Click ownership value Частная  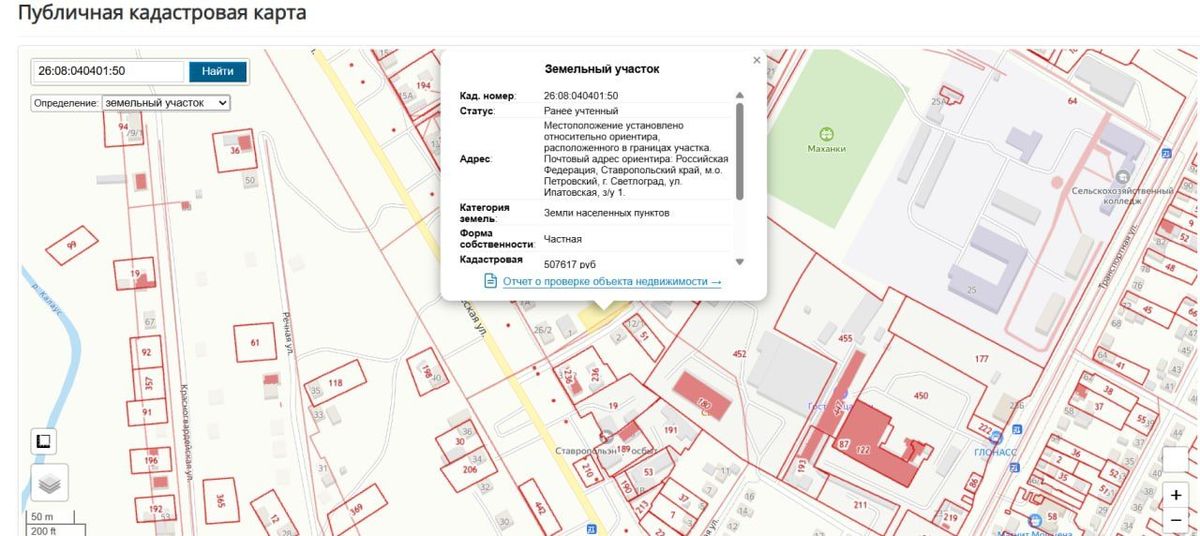563,239
